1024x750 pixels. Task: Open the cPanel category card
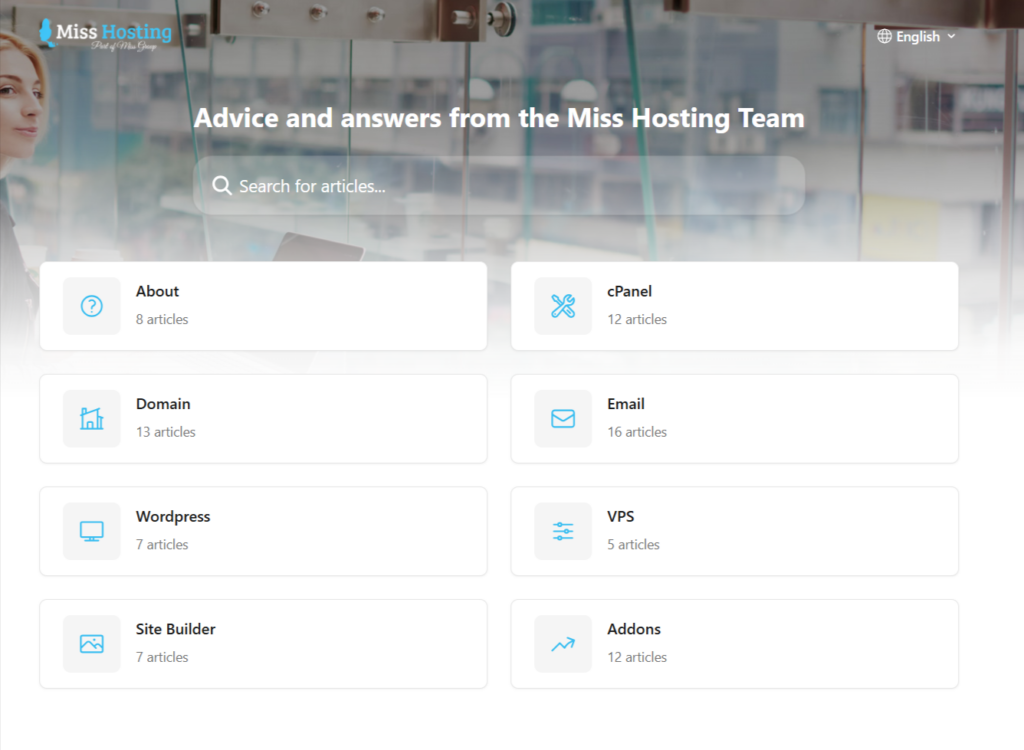pos(734,306)
